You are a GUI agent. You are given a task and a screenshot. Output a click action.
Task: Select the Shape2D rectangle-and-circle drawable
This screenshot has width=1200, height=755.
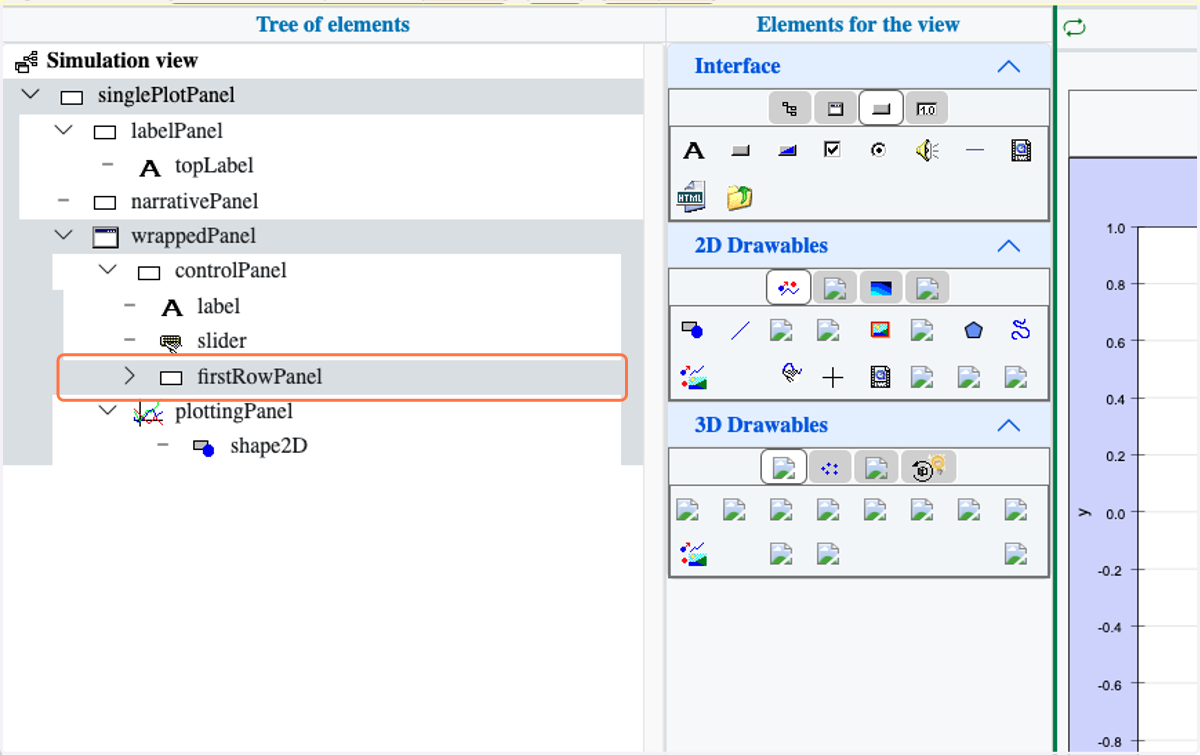coord(692,330)
